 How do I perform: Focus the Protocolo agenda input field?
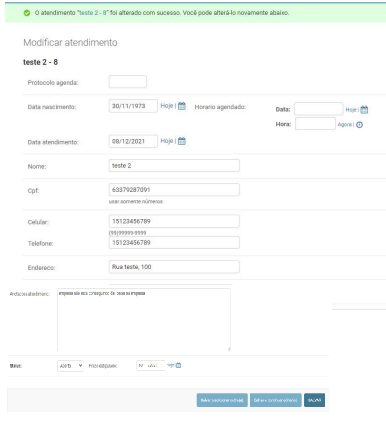pyautogui.click(x=128, y=82)
